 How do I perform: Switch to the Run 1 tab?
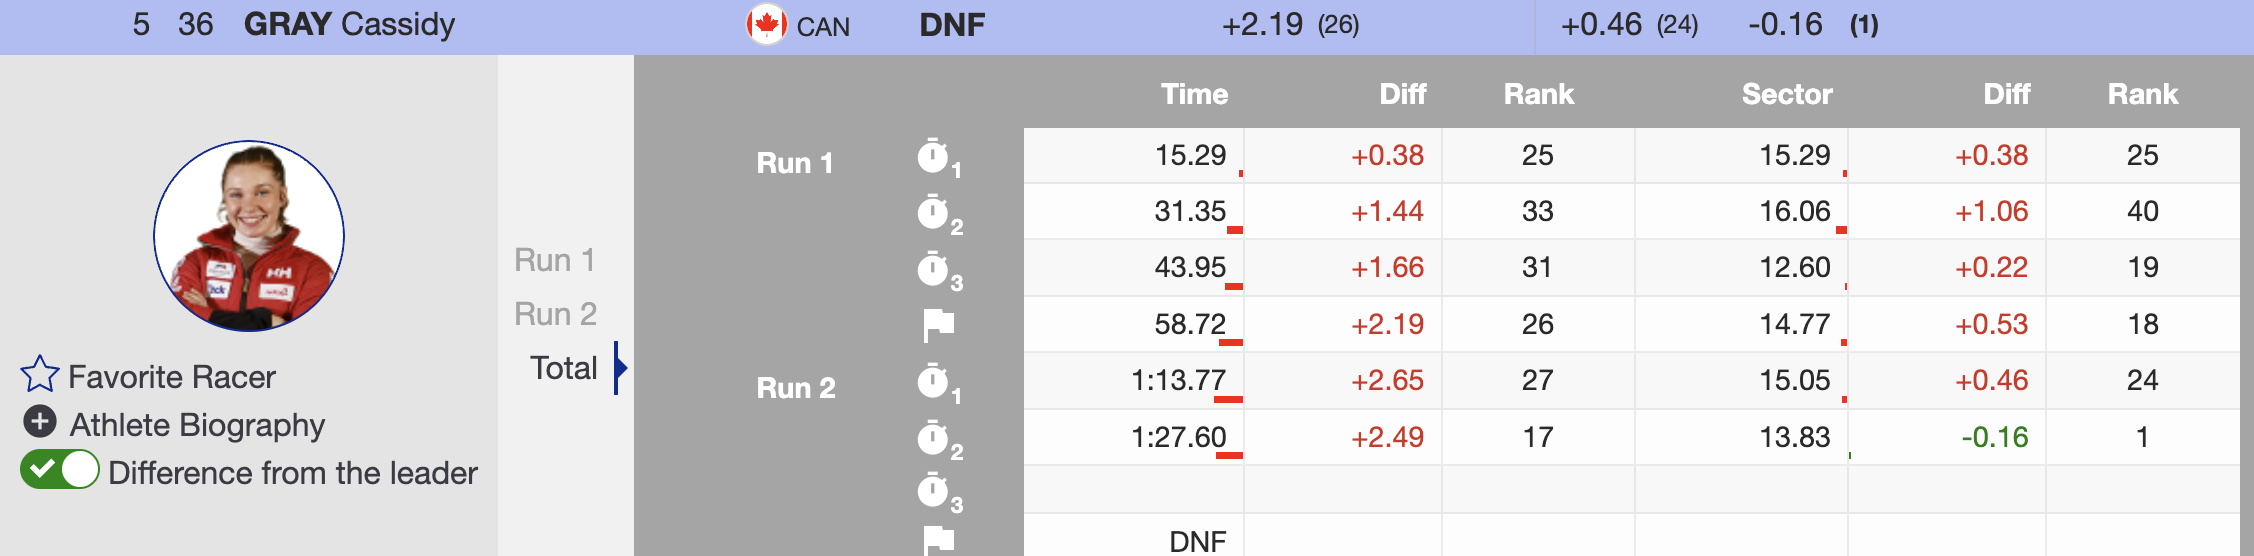pyautogui.click(x=555, y=260)
